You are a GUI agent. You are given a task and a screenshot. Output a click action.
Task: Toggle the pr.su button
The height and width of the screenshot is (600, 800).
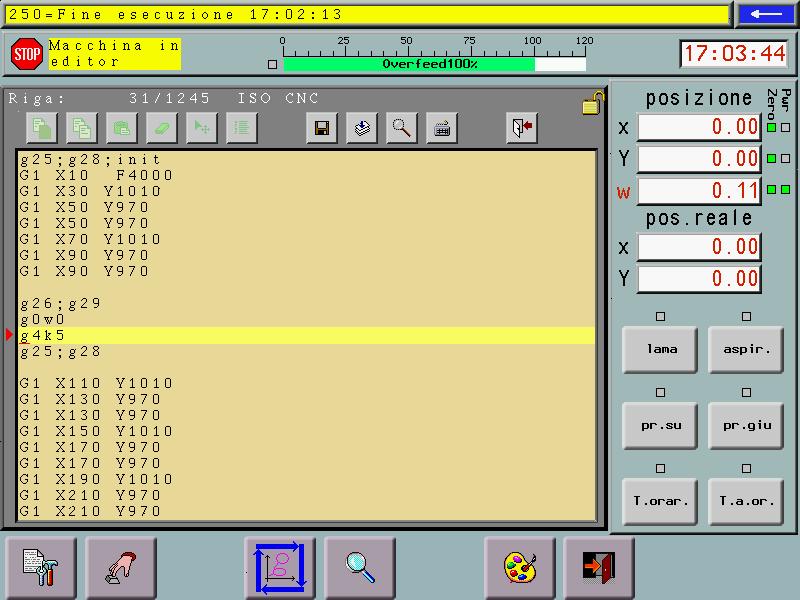(660, 425)
